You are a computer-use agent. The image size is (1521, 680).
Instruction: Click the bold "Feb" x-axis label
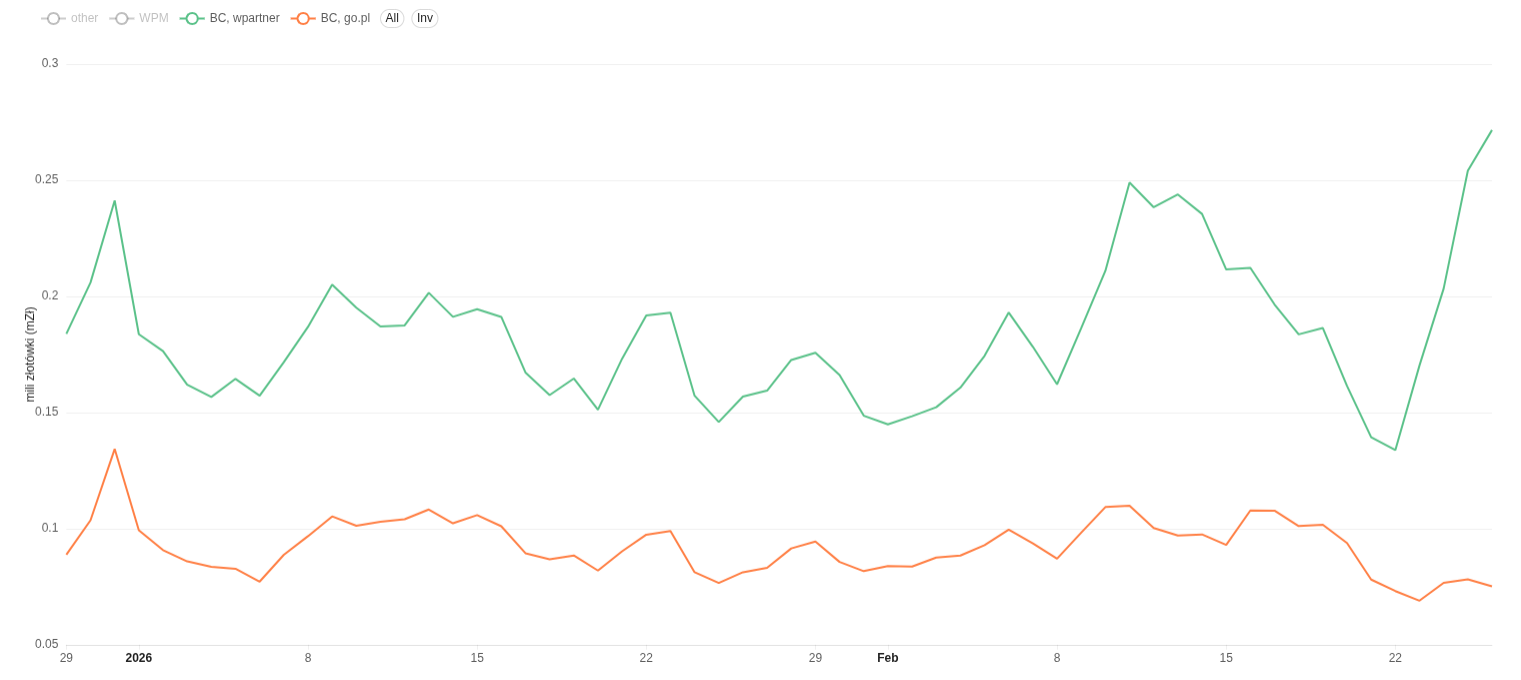[888, 658]
